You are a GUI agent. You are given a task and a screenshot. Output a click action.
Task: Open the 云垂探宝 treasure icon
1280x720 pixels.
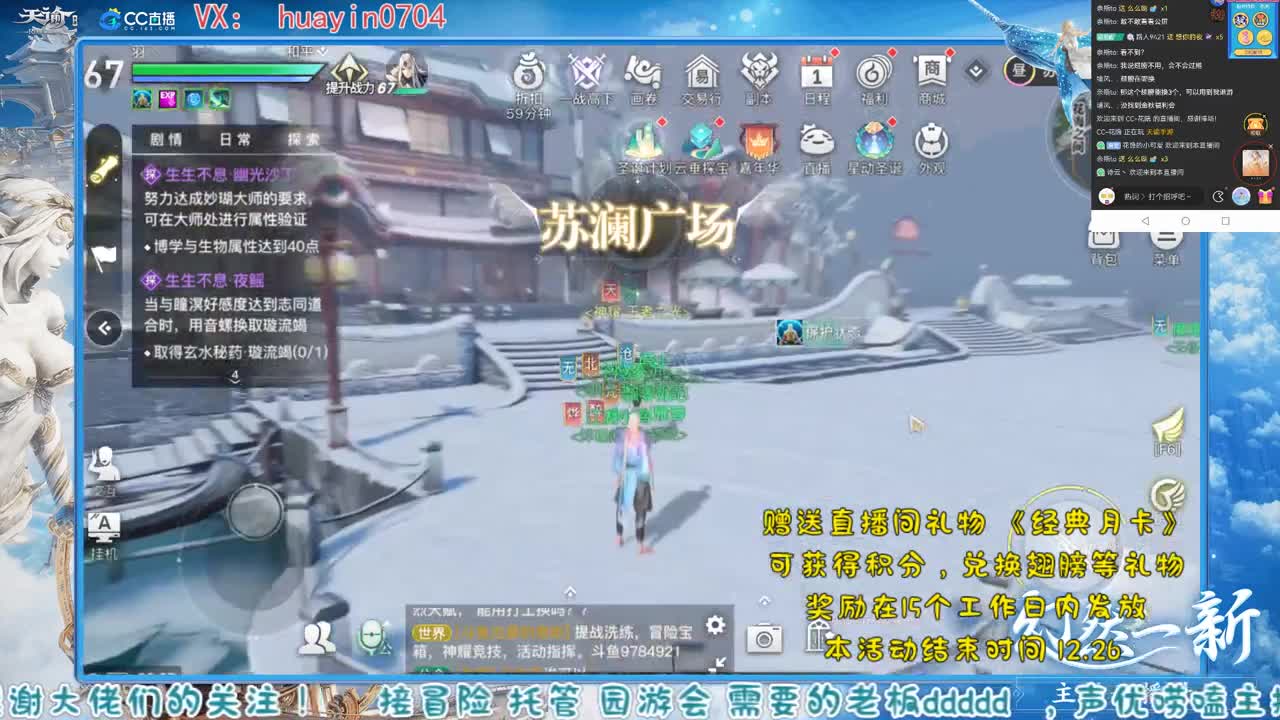pos(702,141)
